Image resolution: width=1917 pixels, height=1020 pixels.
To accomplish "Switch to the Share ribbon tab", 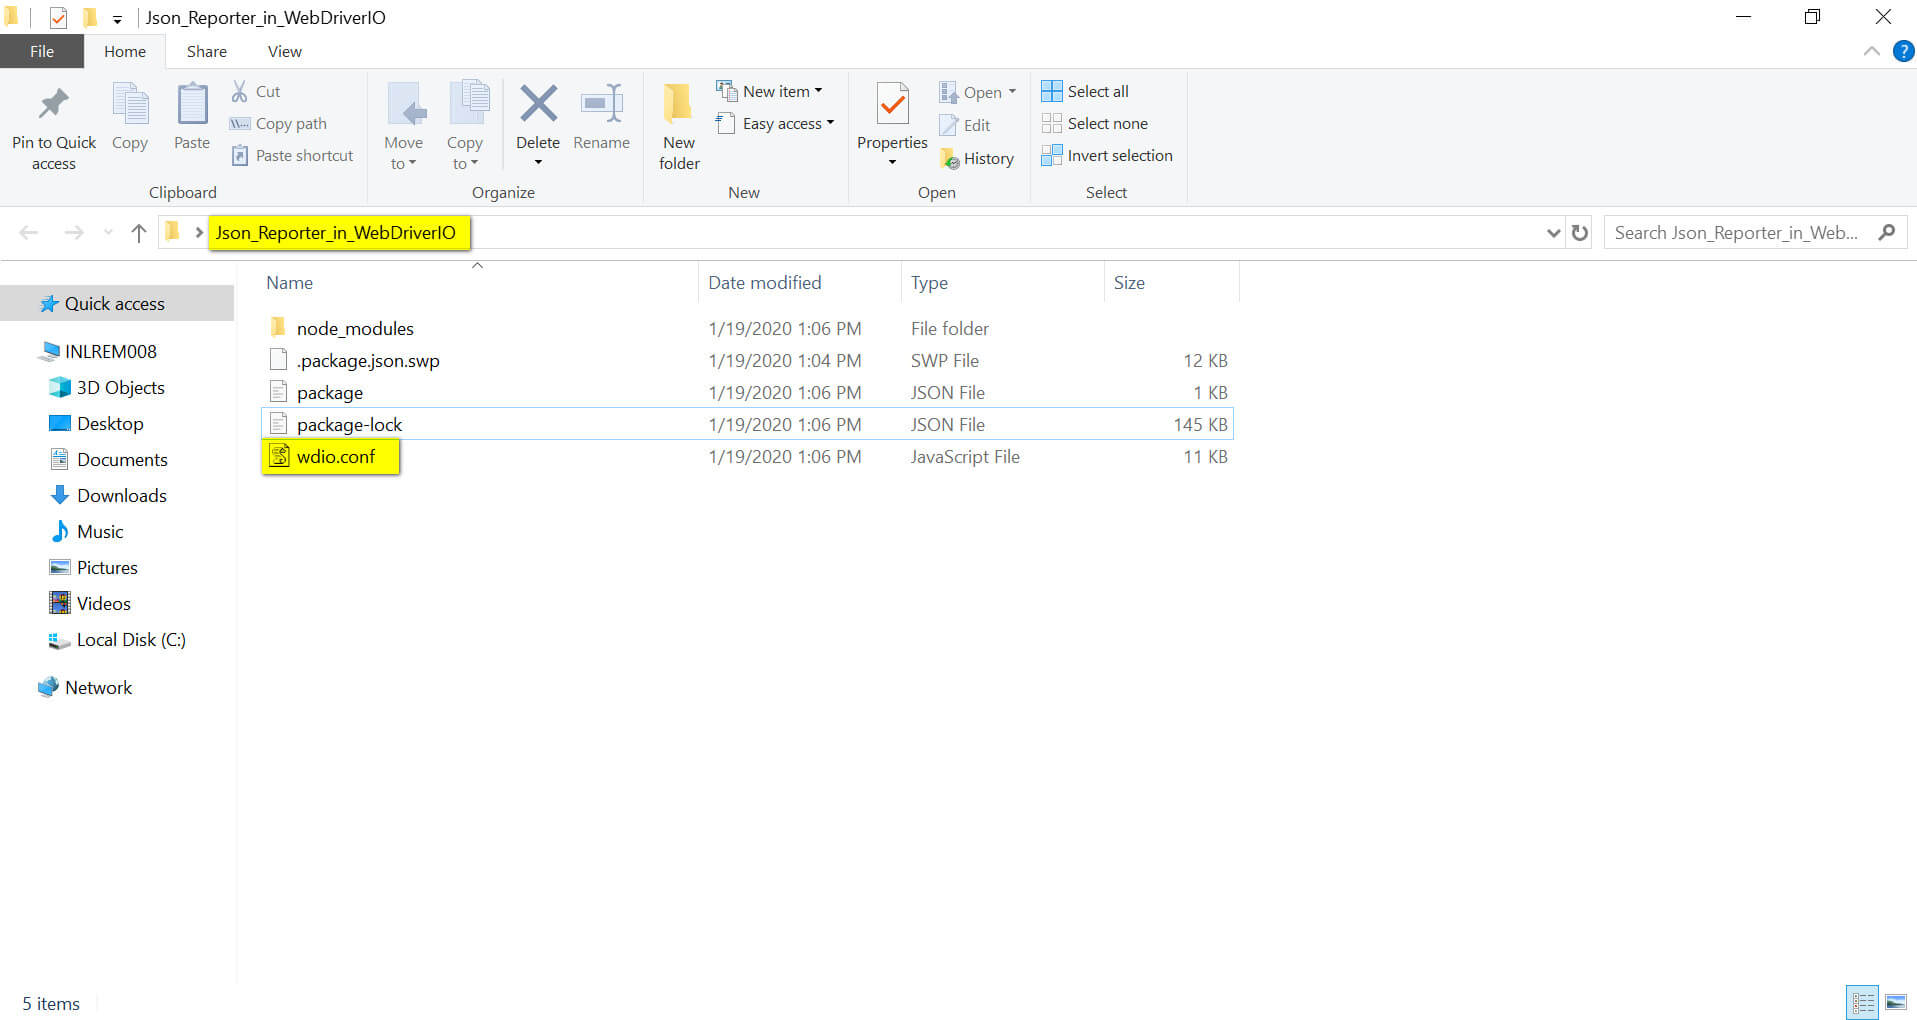I will pyautogui.click(x=207, y=51).
